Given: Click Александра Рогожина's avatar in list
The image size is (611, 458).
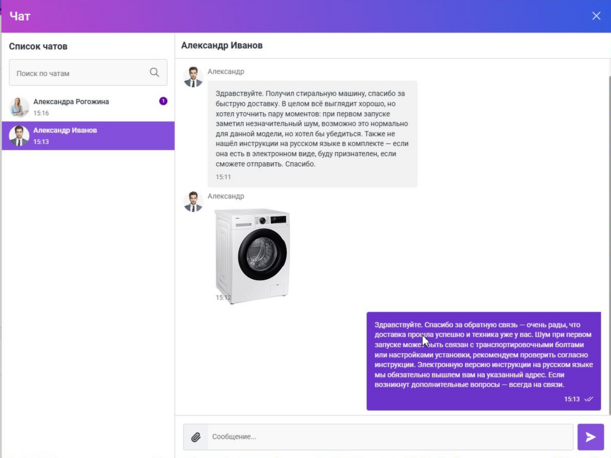Looking at the screenshot, I should pos(19,107).
